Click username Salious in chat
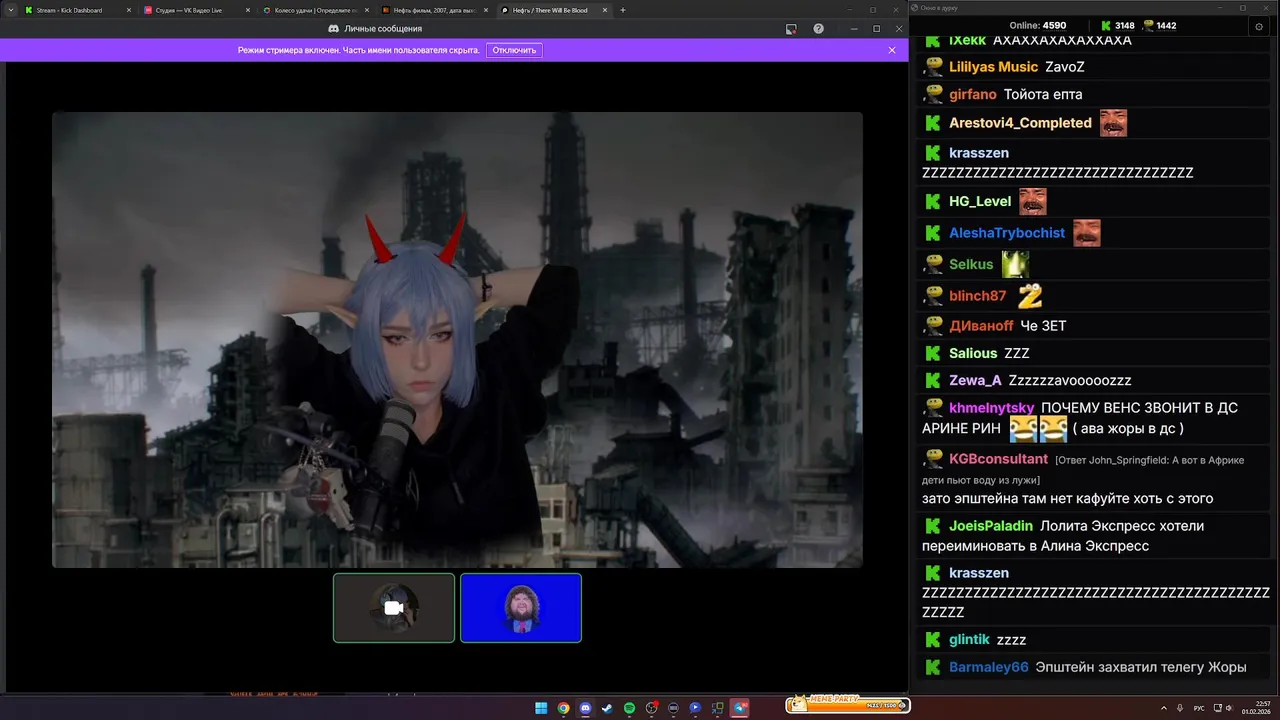The height and width of the screenshot is (720, 1280). [973, 354]
